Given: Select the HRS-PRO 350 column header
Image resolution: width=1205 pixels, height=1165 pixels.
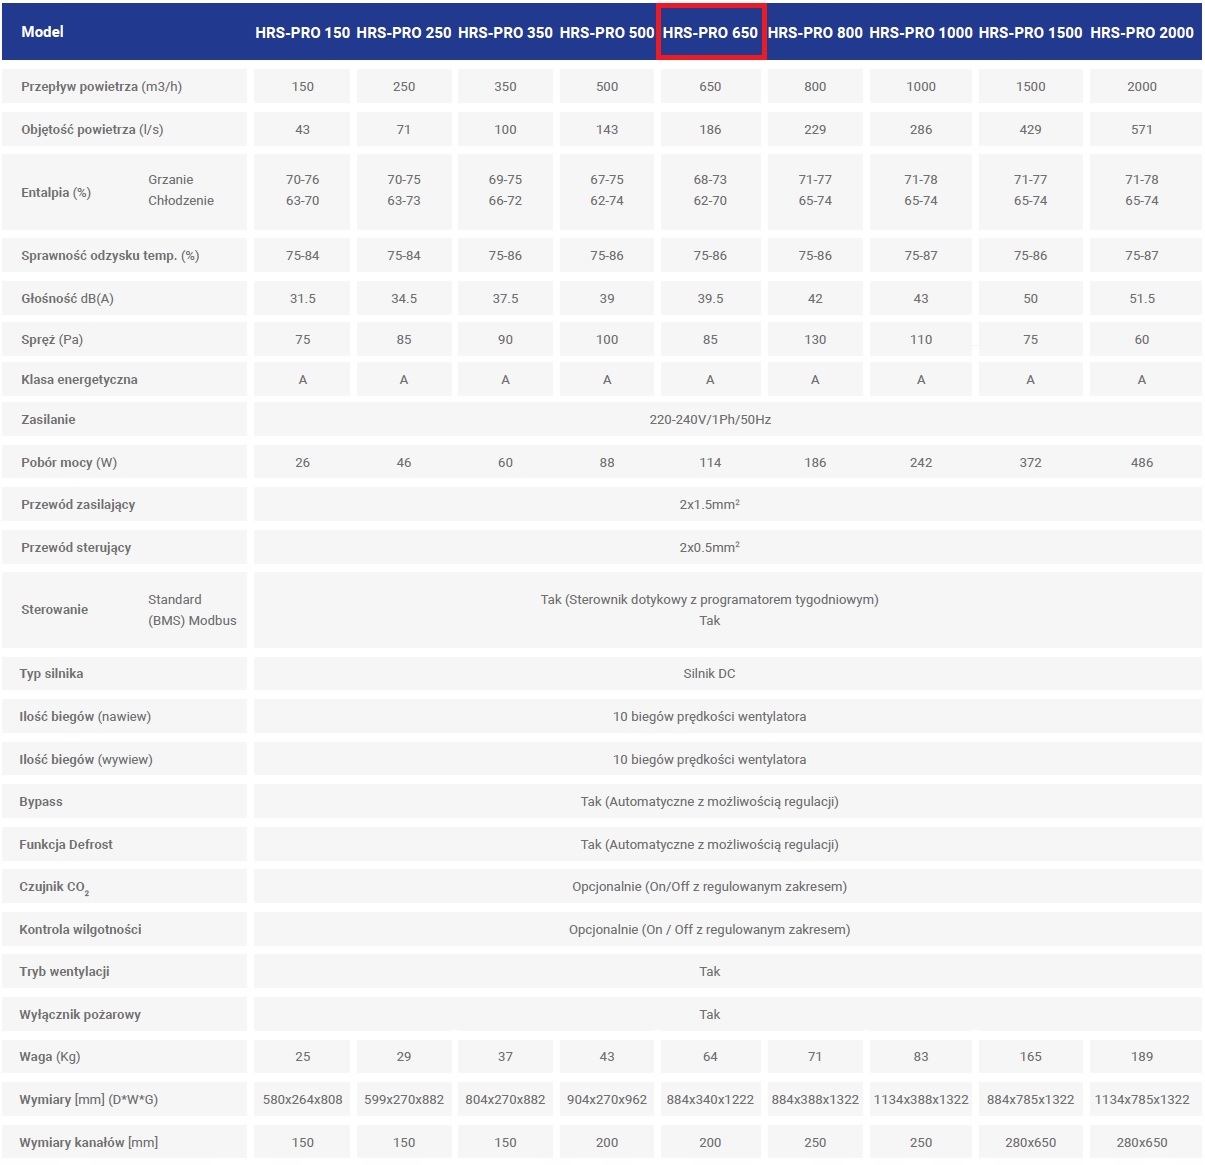Looking at the screenshot, I should [505, 32].
